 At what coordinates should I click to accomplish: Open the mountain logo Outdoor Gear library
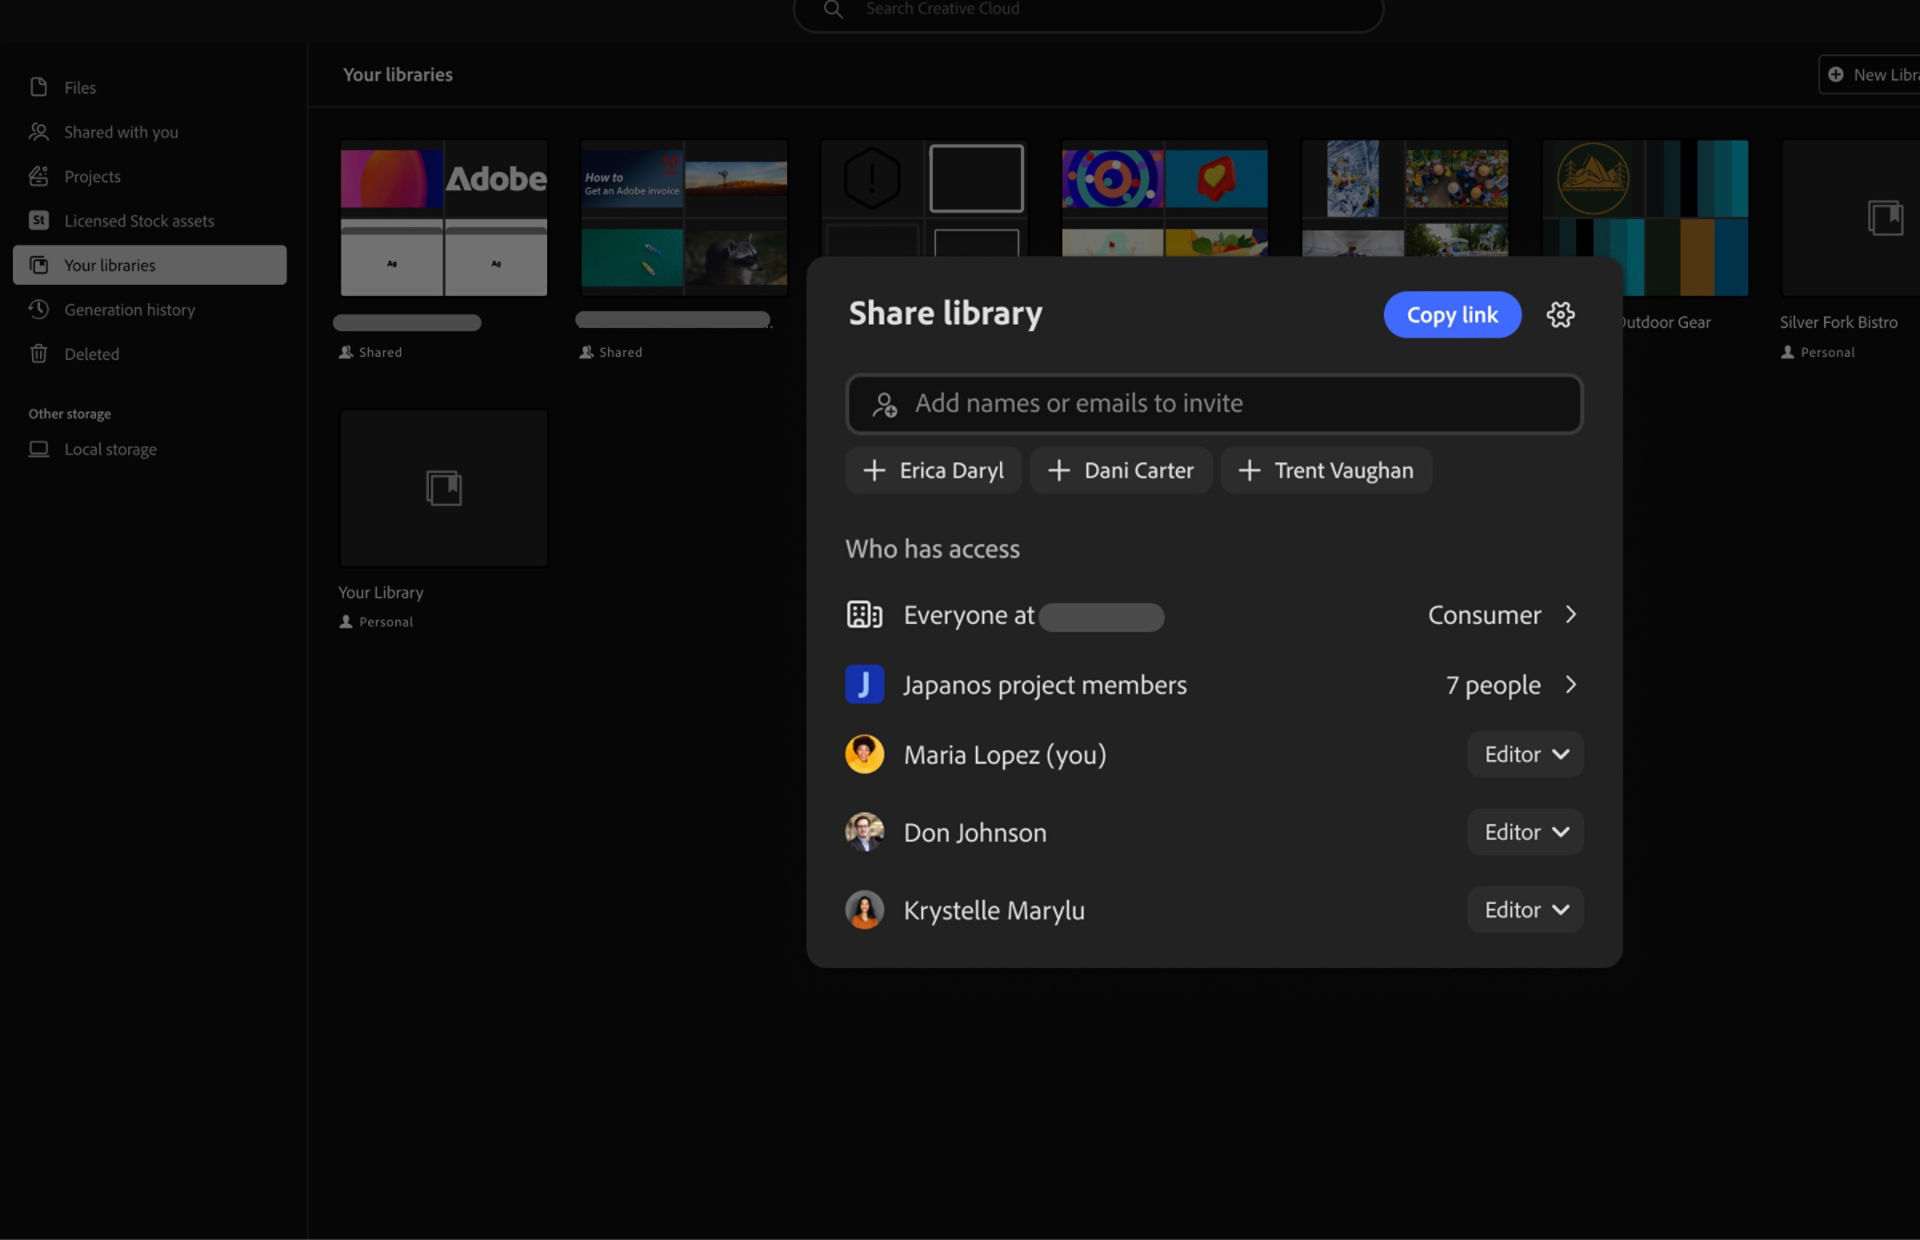pyautogui.click(x=1645, y=218)
